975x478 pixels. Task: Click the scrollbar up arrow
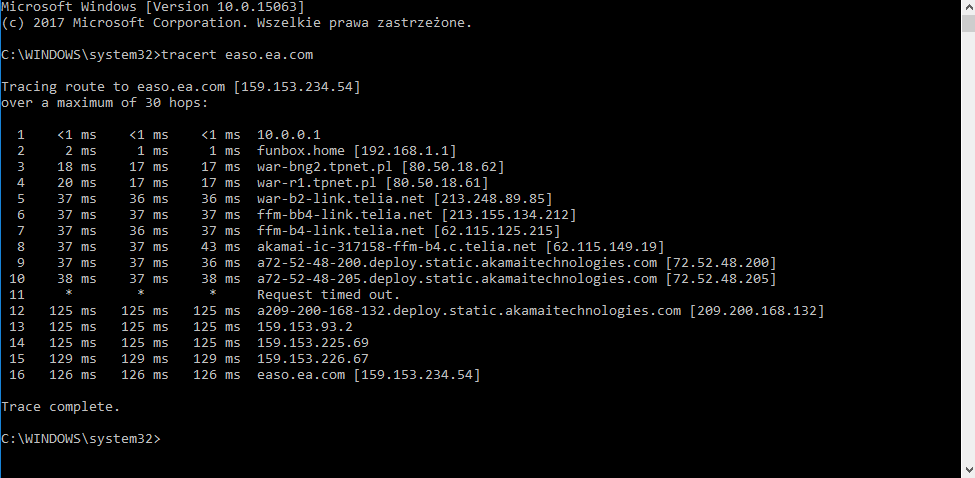point(966,8)
